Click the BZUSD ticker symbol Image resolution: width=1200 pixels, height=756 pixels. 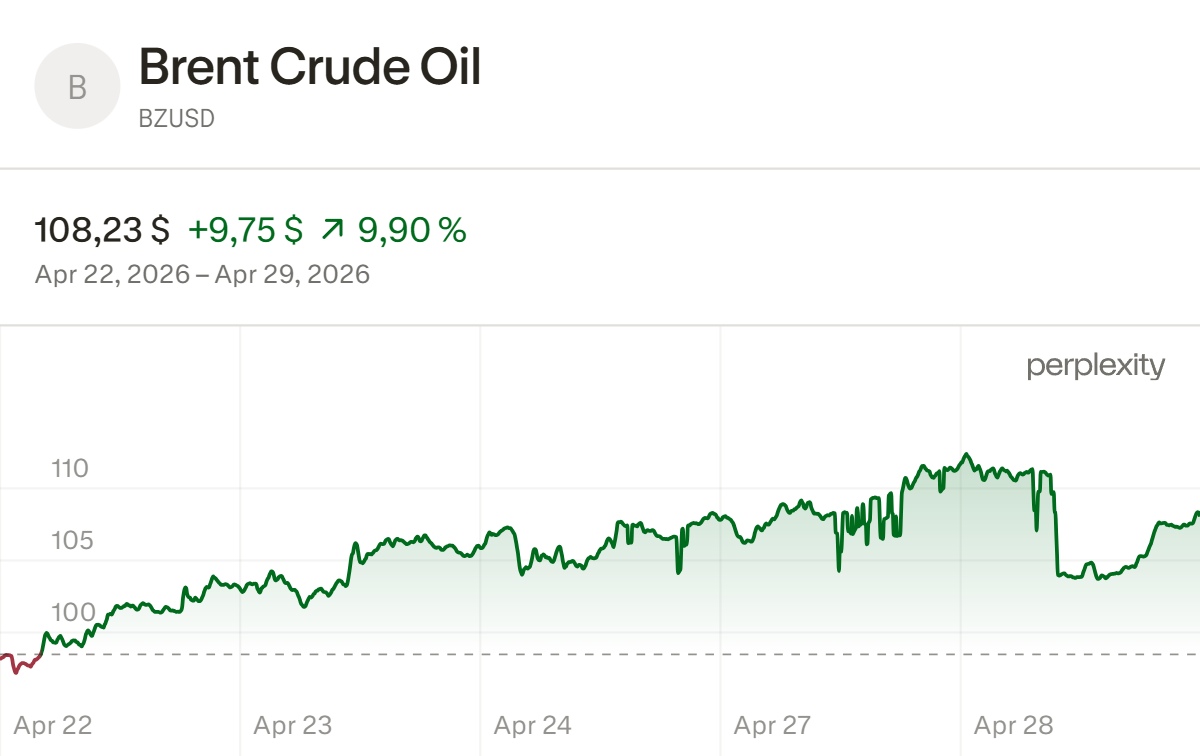tap(176, 119)
